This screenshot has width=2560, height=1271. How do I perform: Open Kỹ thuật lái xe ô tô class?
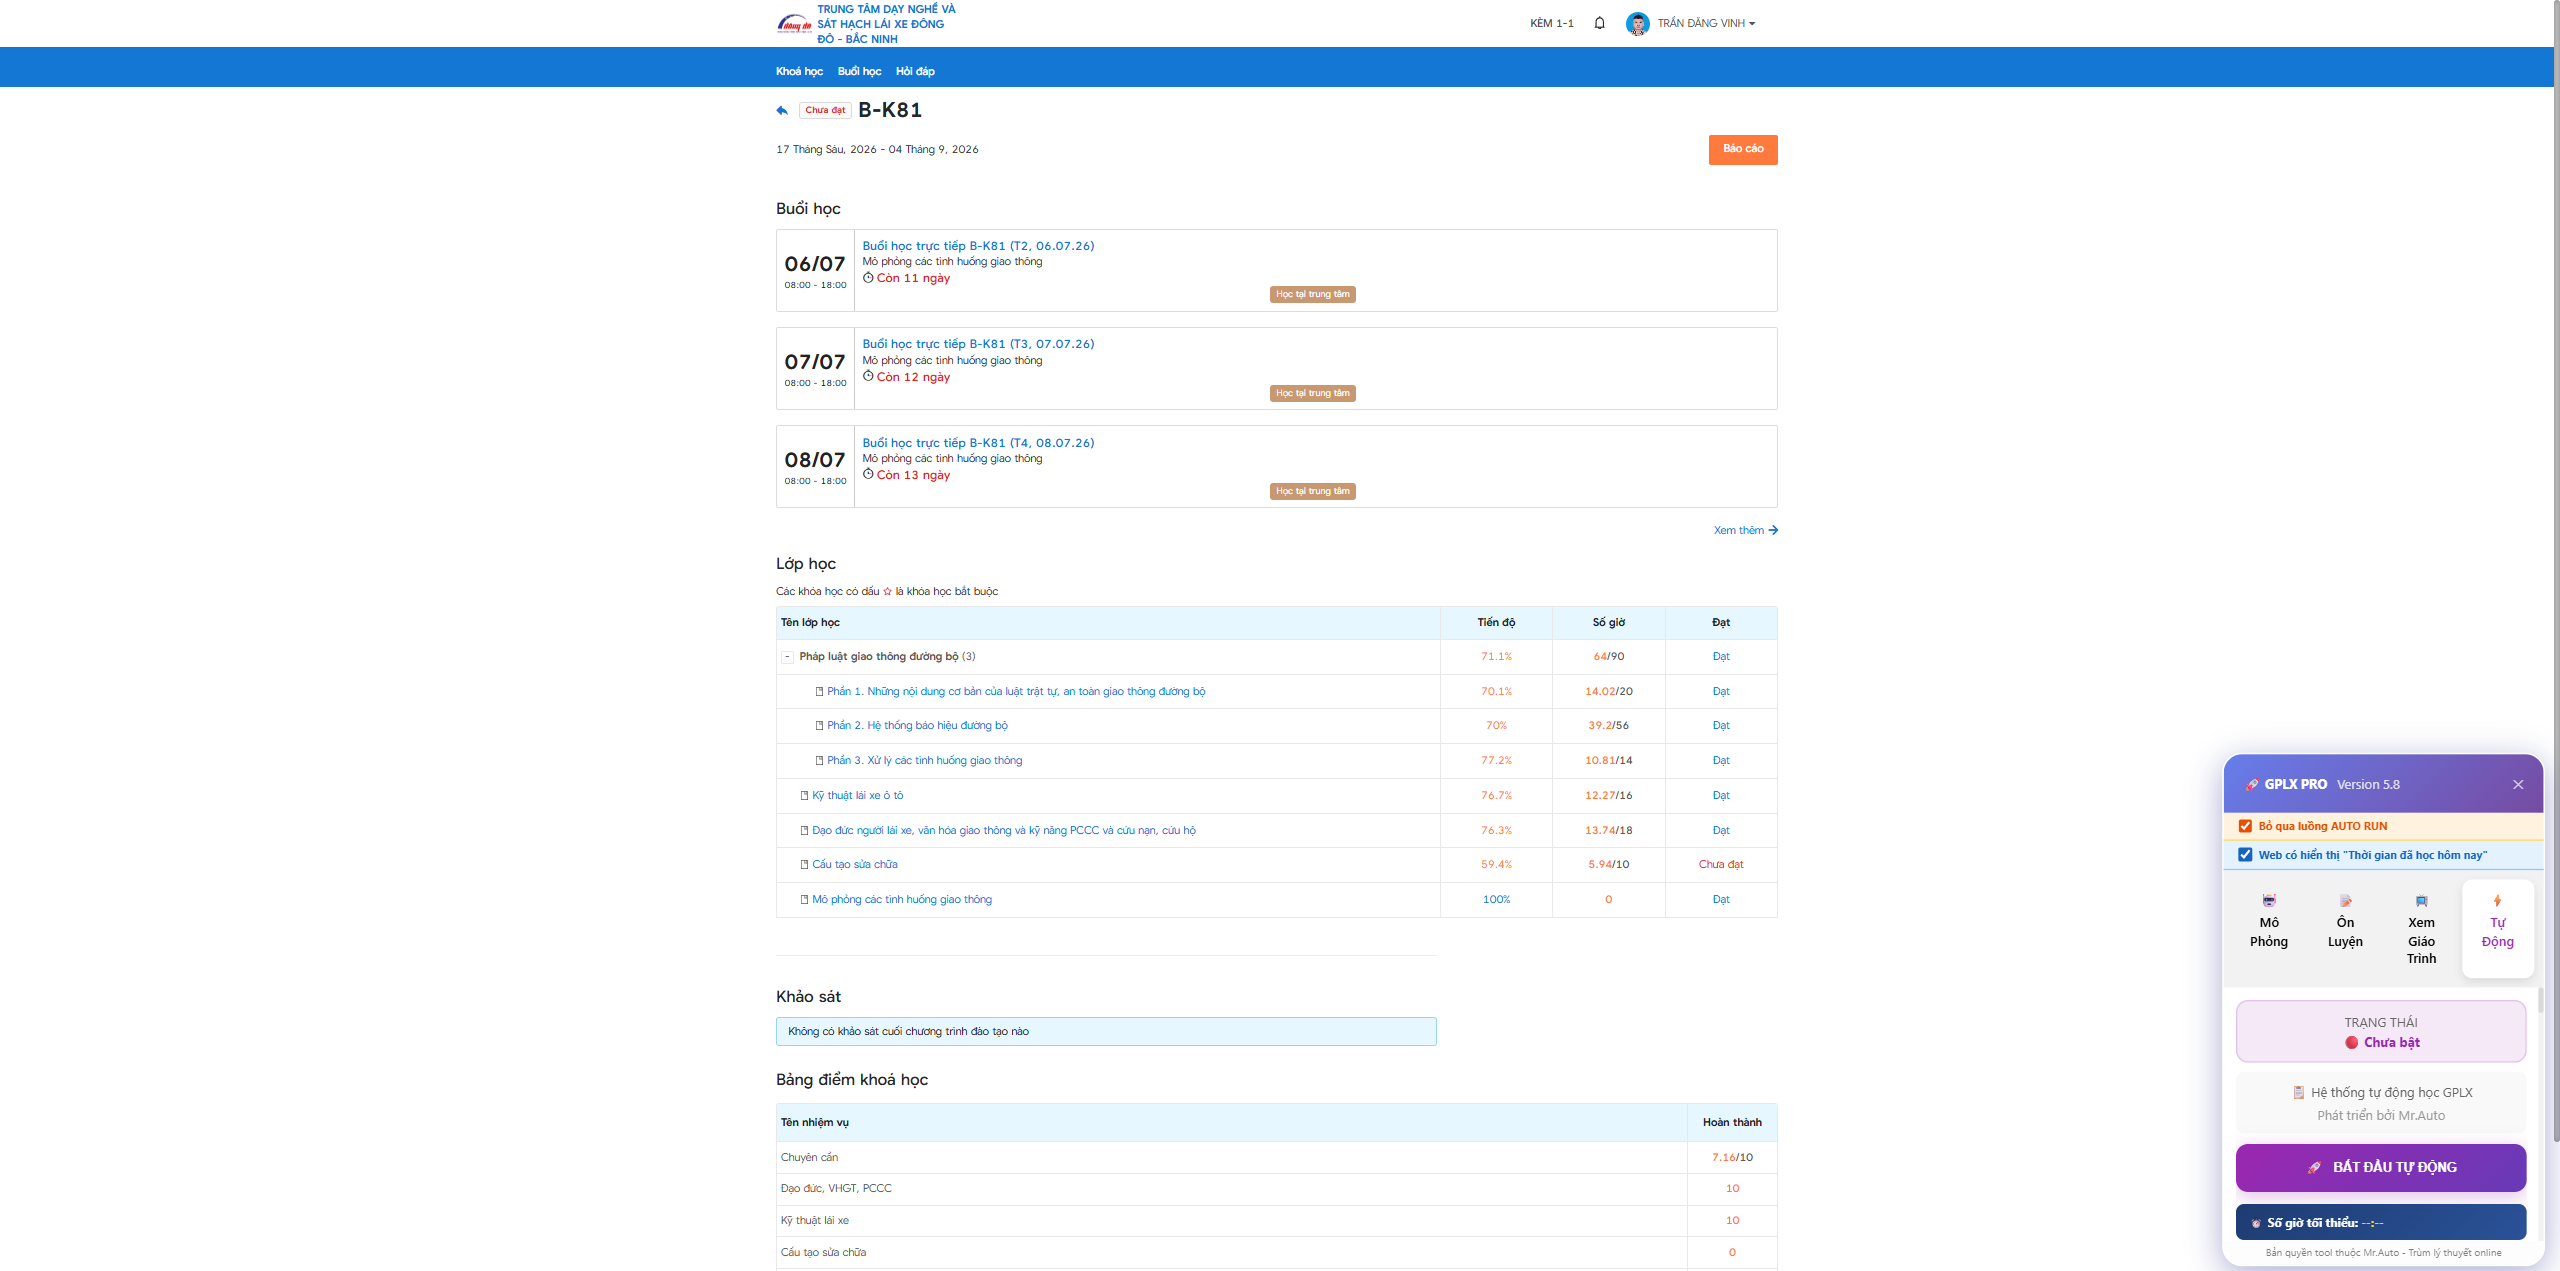pyautogui.click(x=857, y=795)
